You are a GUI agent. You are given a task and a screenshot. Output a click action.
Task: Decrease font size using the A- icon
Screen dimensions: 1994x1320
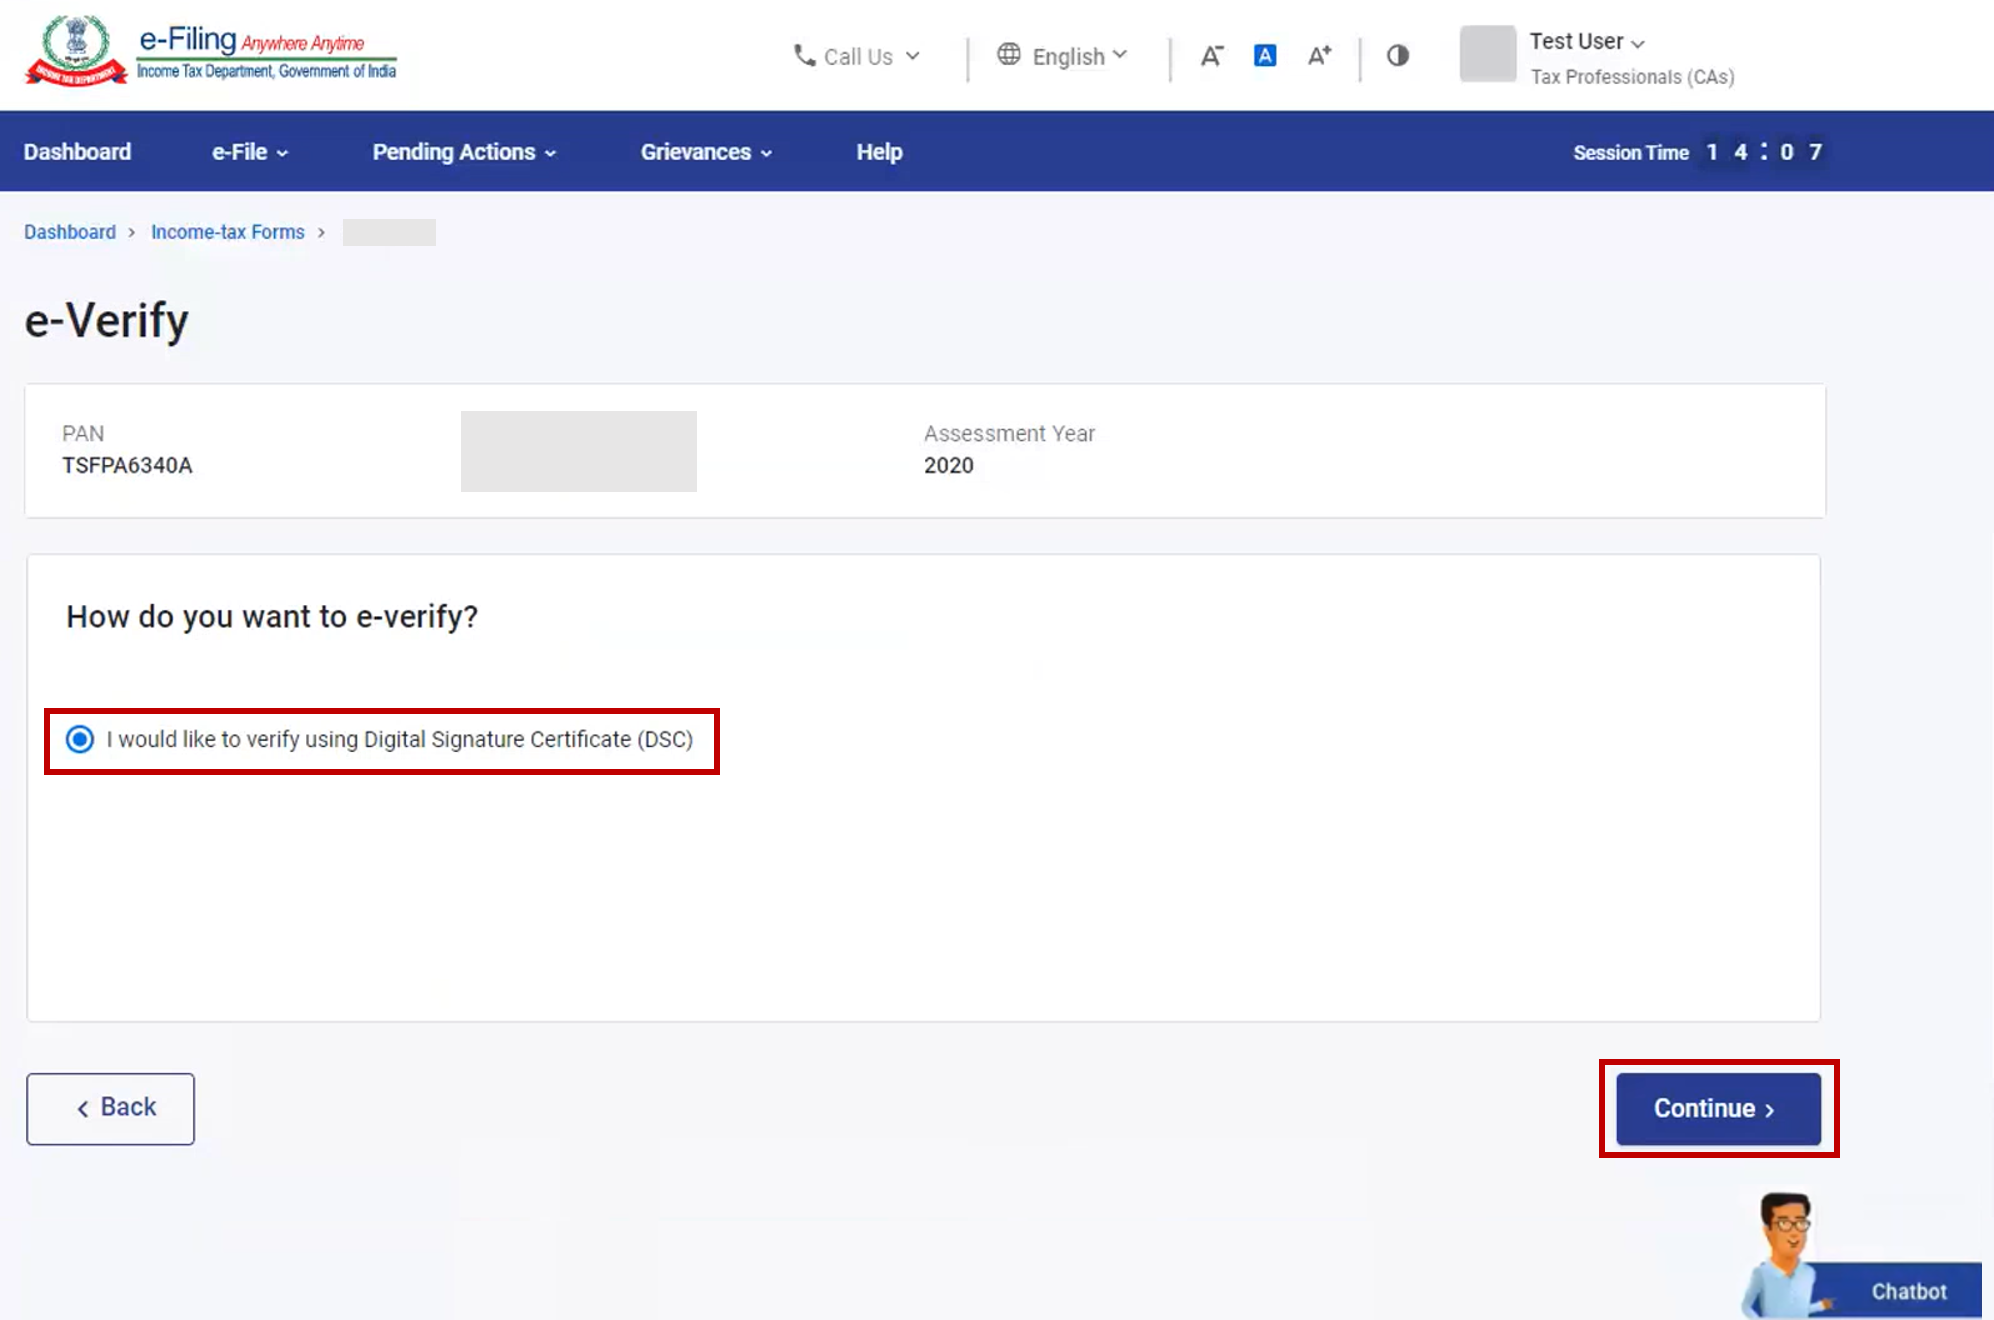(1211, 56)
